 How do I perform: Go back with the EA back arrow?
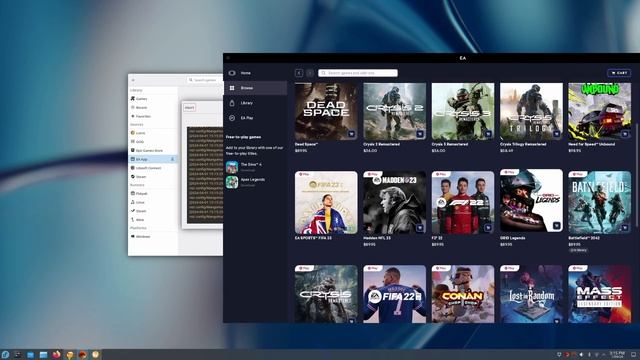[299, 73]
